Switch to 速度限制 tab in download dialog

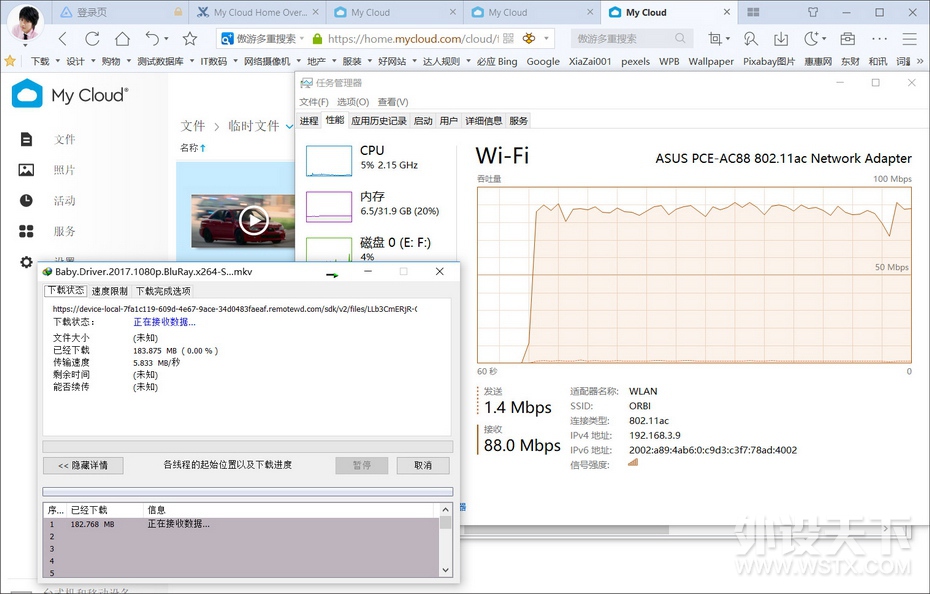pyautogui.click(x=110, y=291)
